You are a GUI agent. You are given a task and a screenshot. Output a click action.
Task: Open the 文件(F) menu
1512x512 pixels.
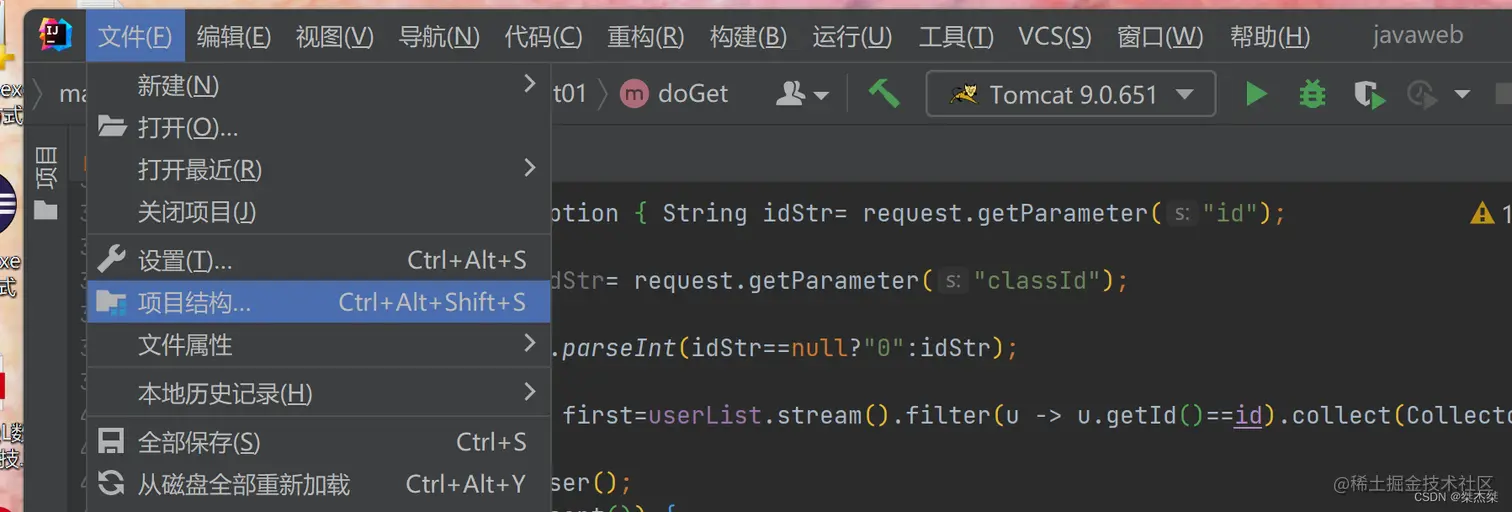coord(135,37)
